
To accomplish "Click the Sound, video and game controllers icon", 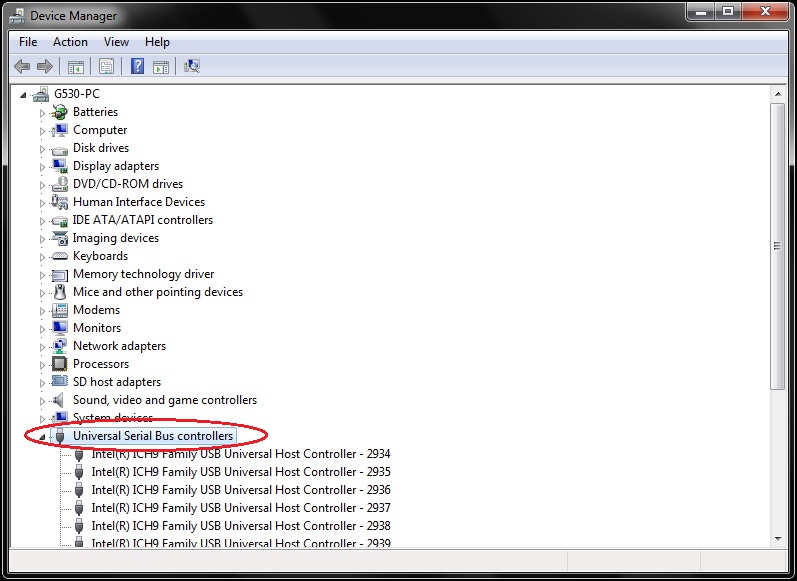I will tap(60, 400).
